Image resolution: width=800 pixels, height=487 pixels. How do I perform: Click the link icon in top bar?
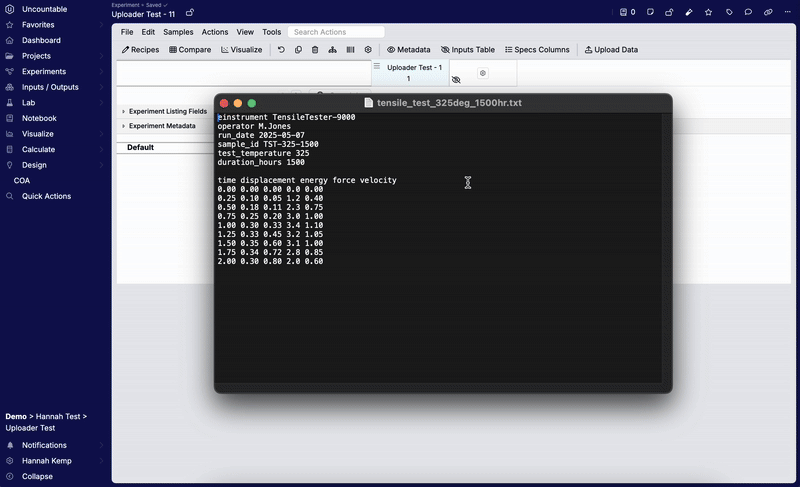768,12
